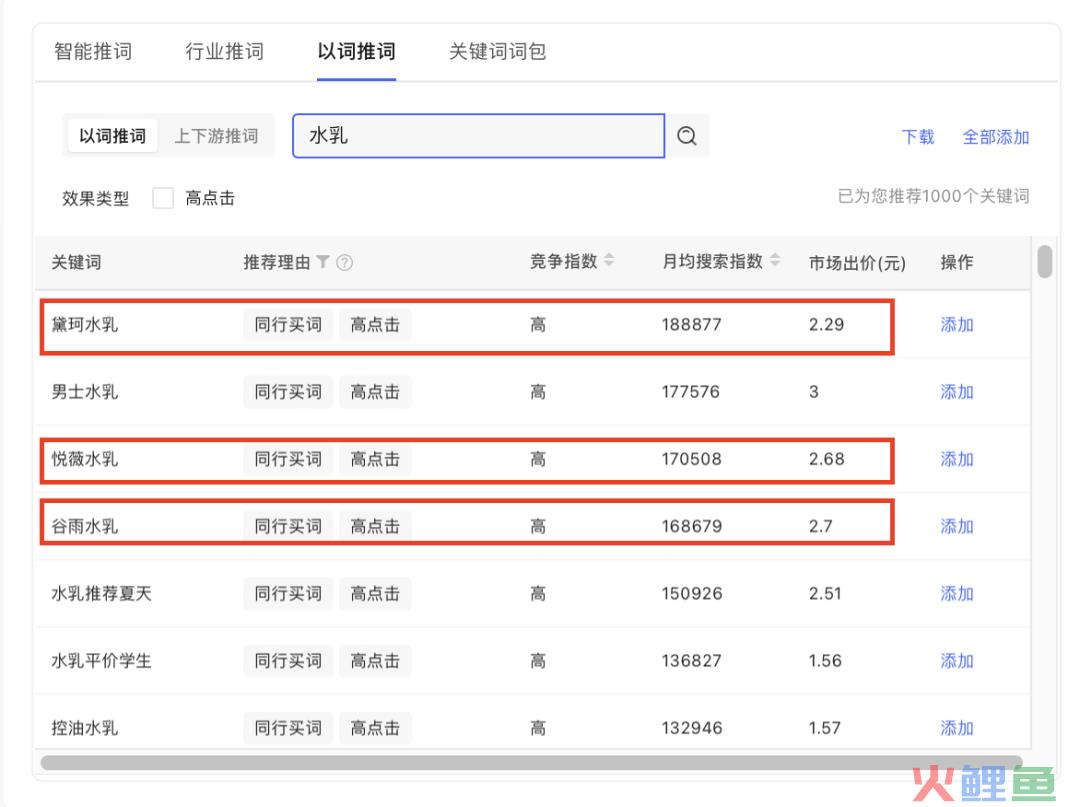
Task: Open the 推荐理由 filter funnel icon
Action: click(322, 262)
